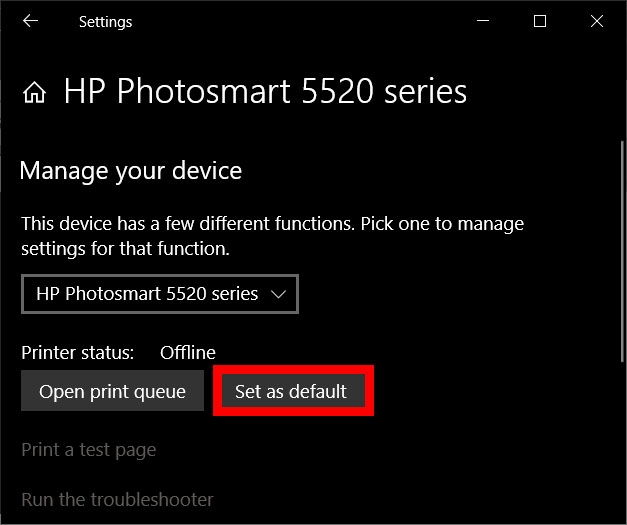Select the Manage your device heading
The width and height of the screenshot is (627, 525).
(130, 170)
